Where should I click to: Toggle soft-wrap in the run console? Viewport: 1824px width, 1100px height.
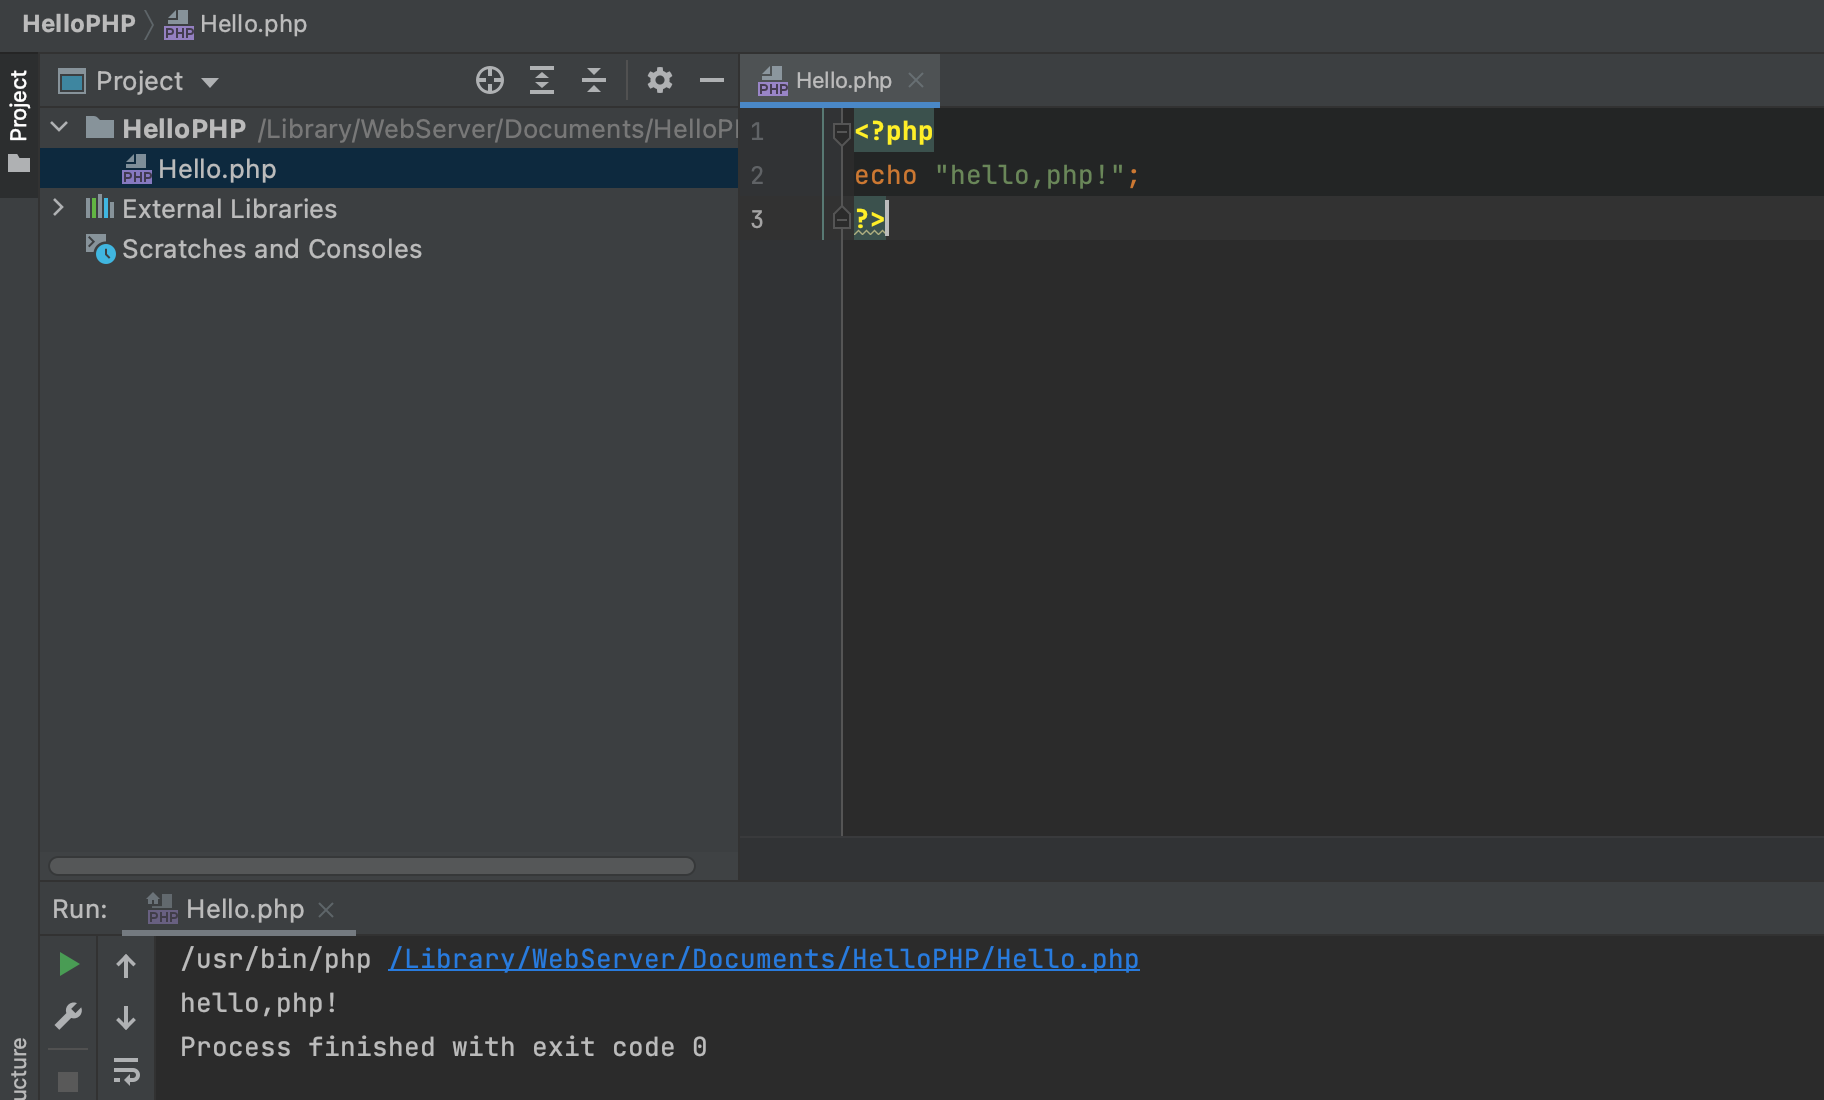tap(126, 1071)
